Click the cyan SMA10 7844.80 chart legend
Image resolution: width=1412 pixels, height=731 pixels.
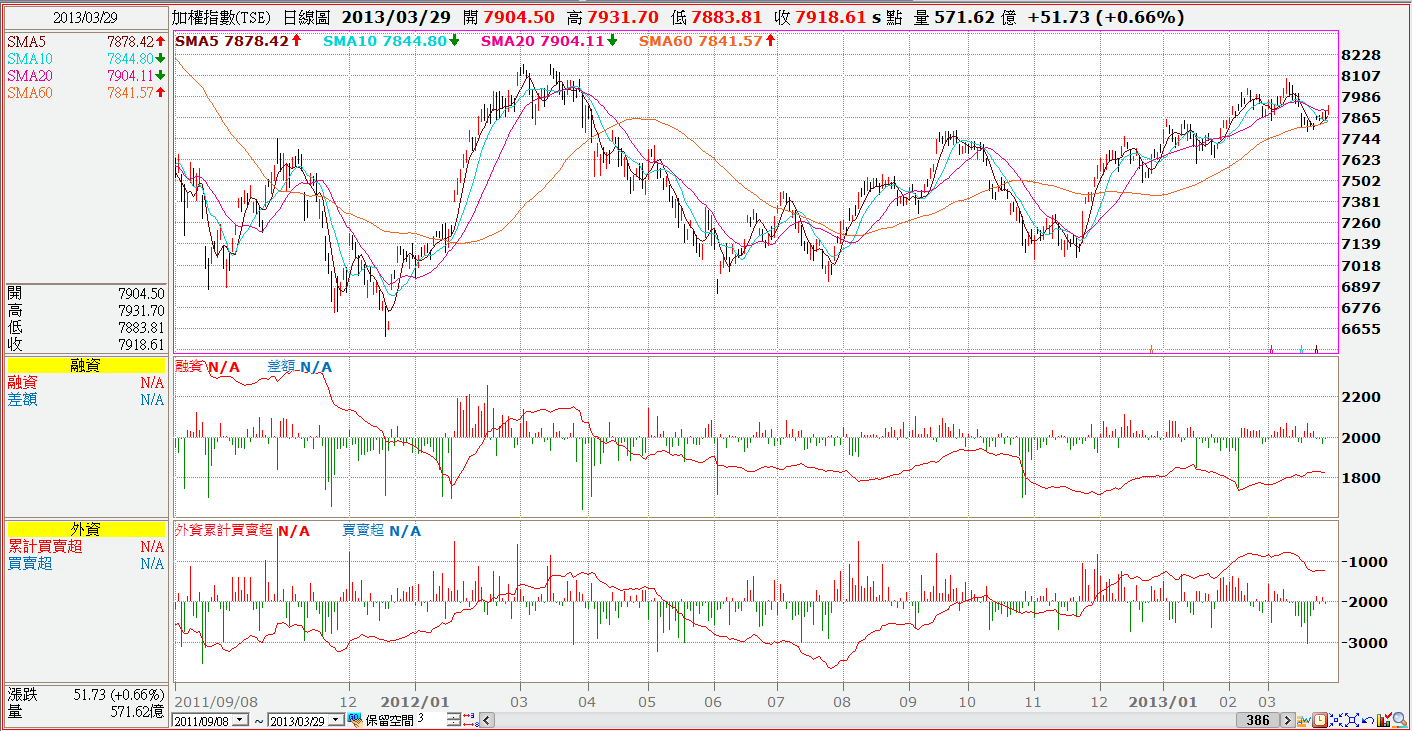(392, 41)
